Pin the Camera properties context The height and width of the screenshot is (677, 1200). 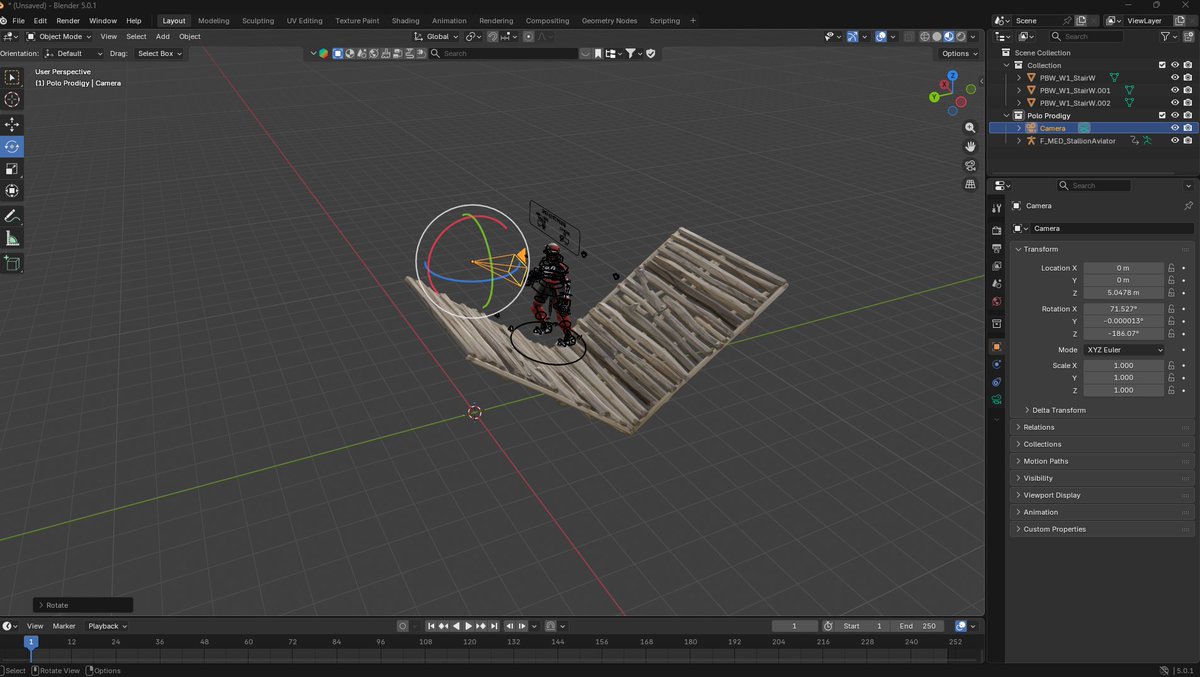[1188, 205]
